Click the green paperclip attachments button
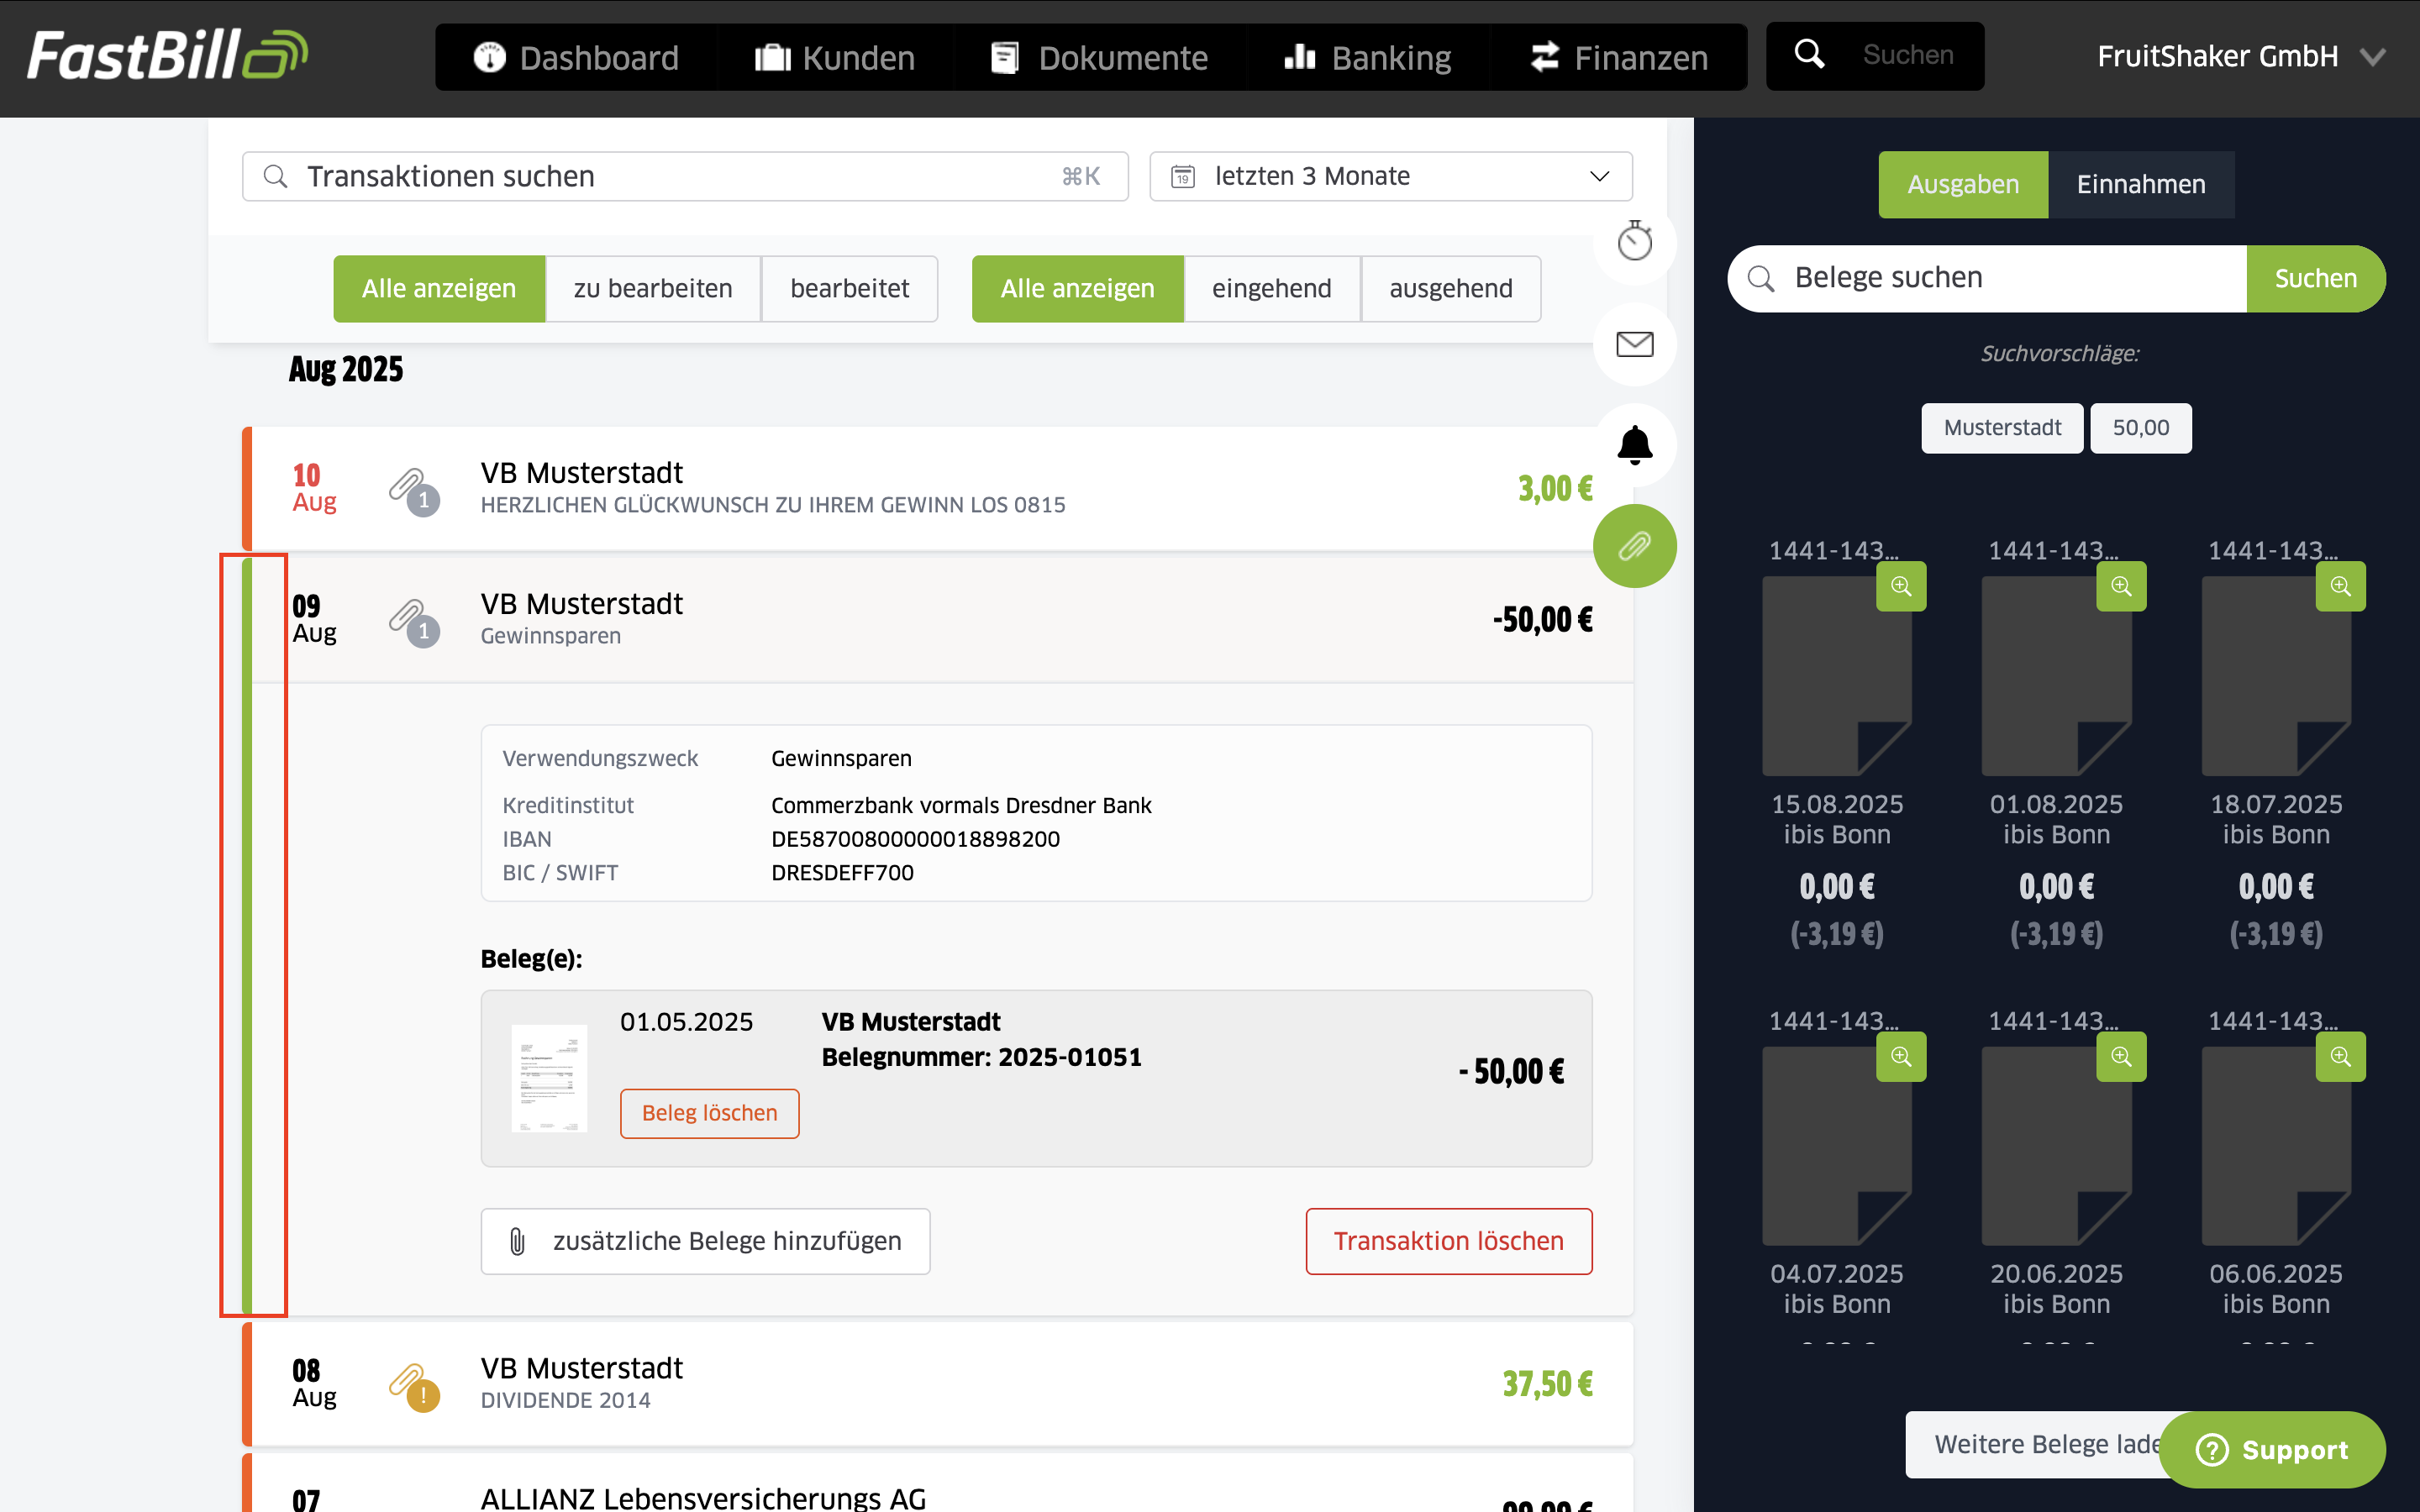 (1635, 546)
